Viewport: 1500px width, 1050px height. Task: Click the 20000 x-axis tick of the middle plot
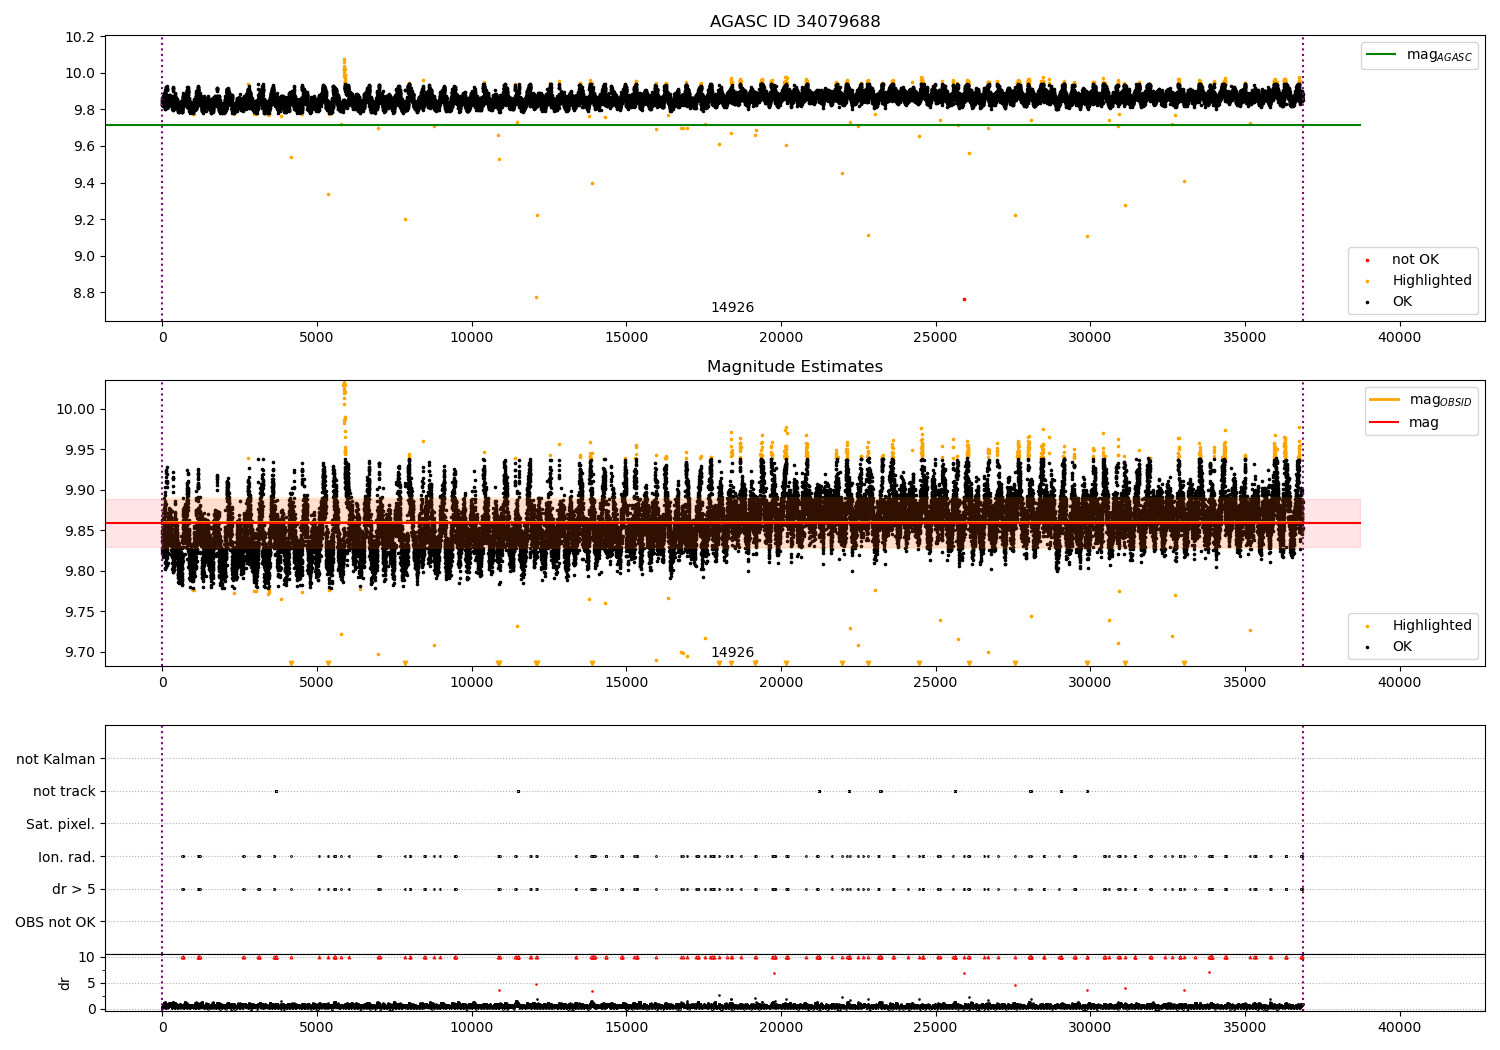781,683
